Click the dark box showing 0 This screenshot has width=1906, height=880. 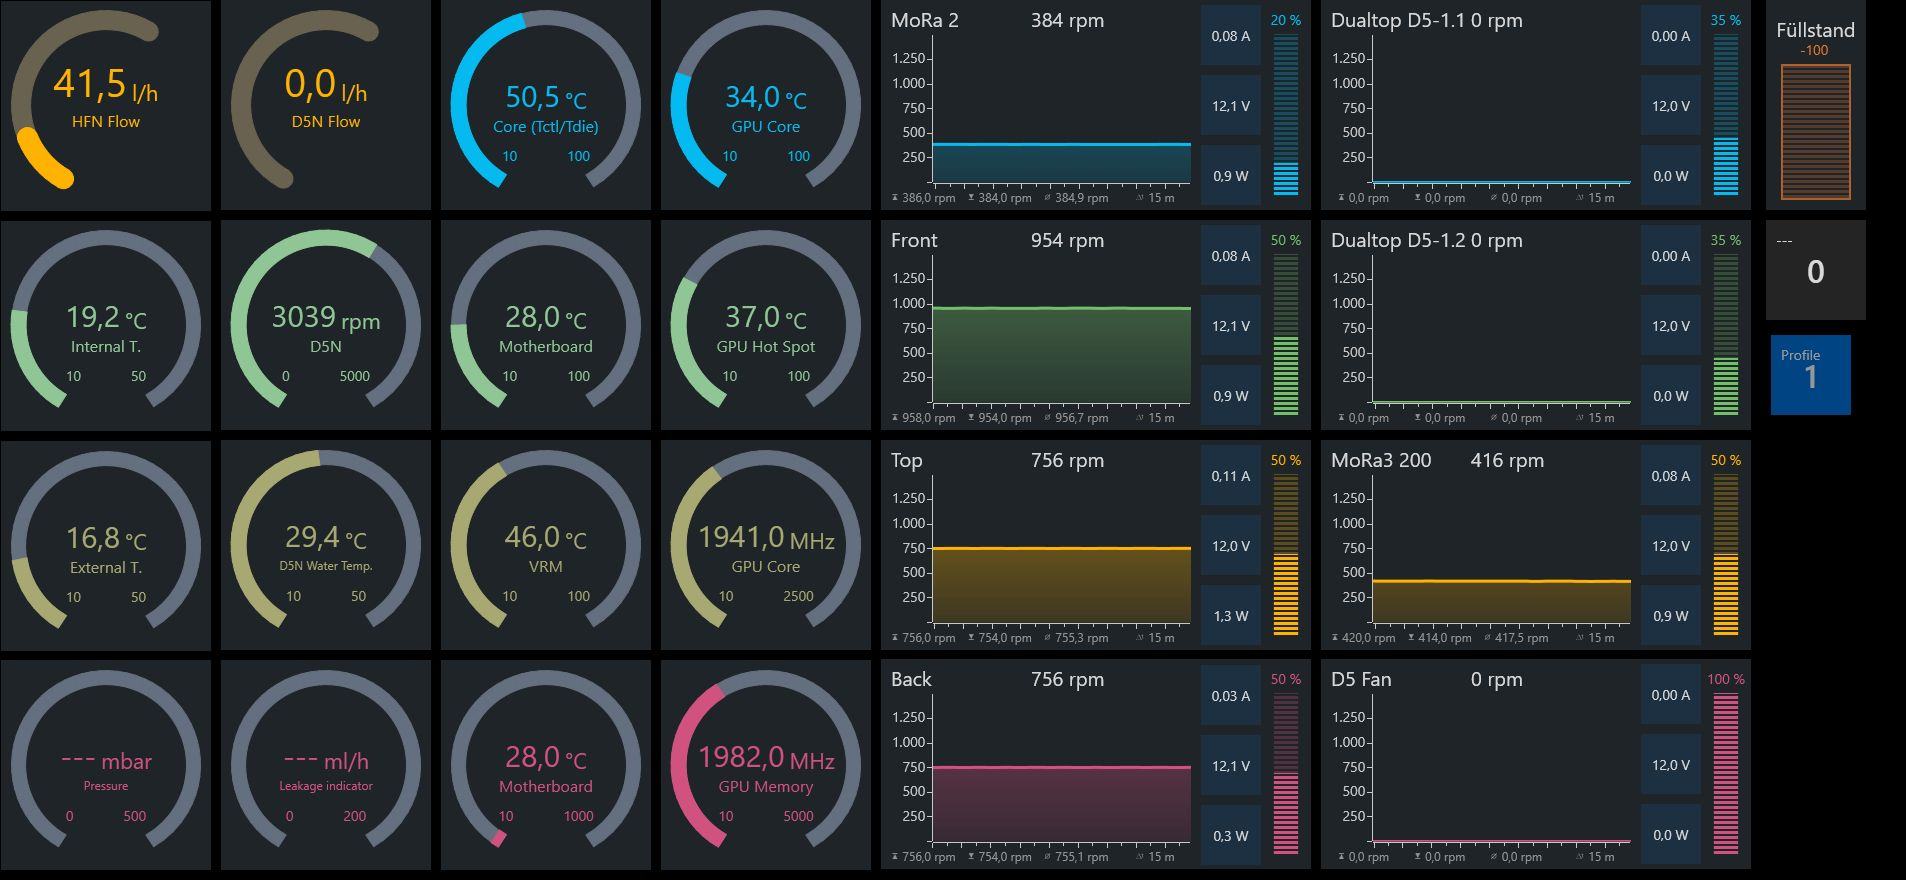1816,270
